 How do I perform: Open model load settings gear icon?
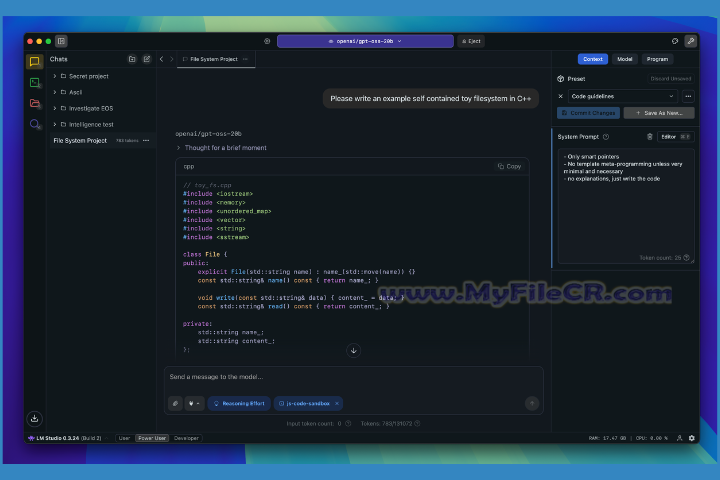(267, 41)
